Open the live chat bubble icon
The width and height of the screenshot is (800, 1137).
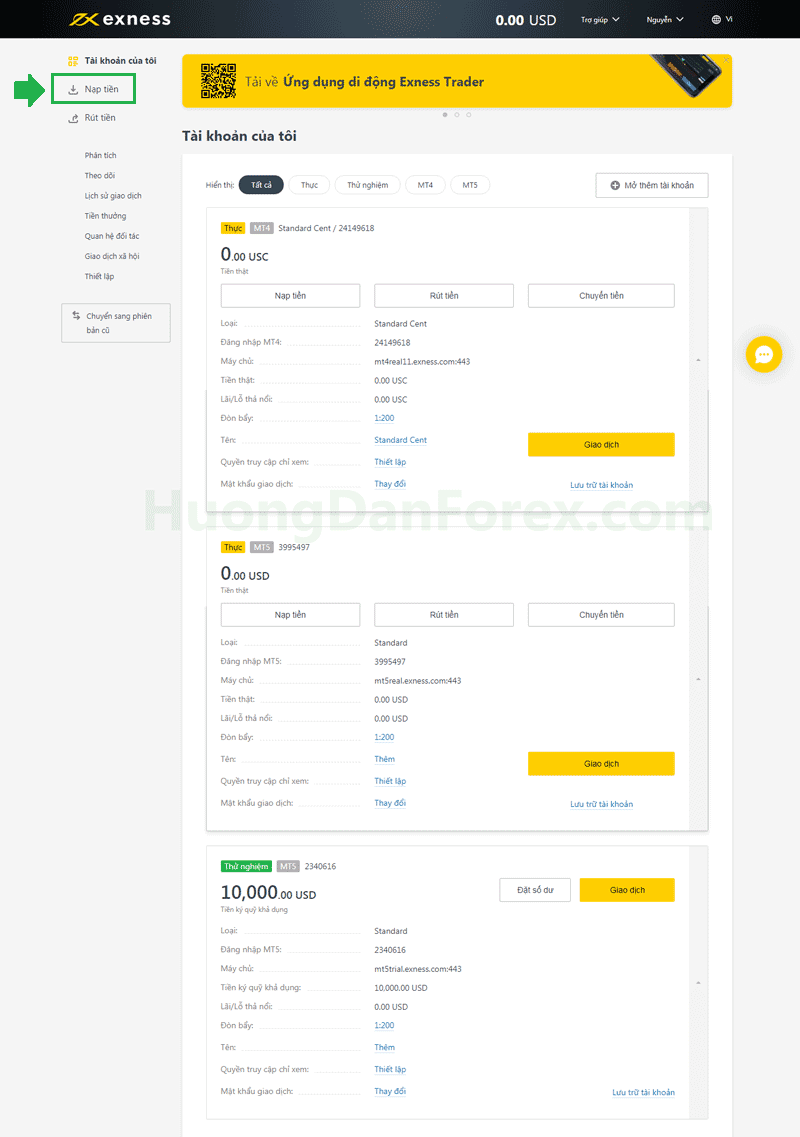click(764, 355)
